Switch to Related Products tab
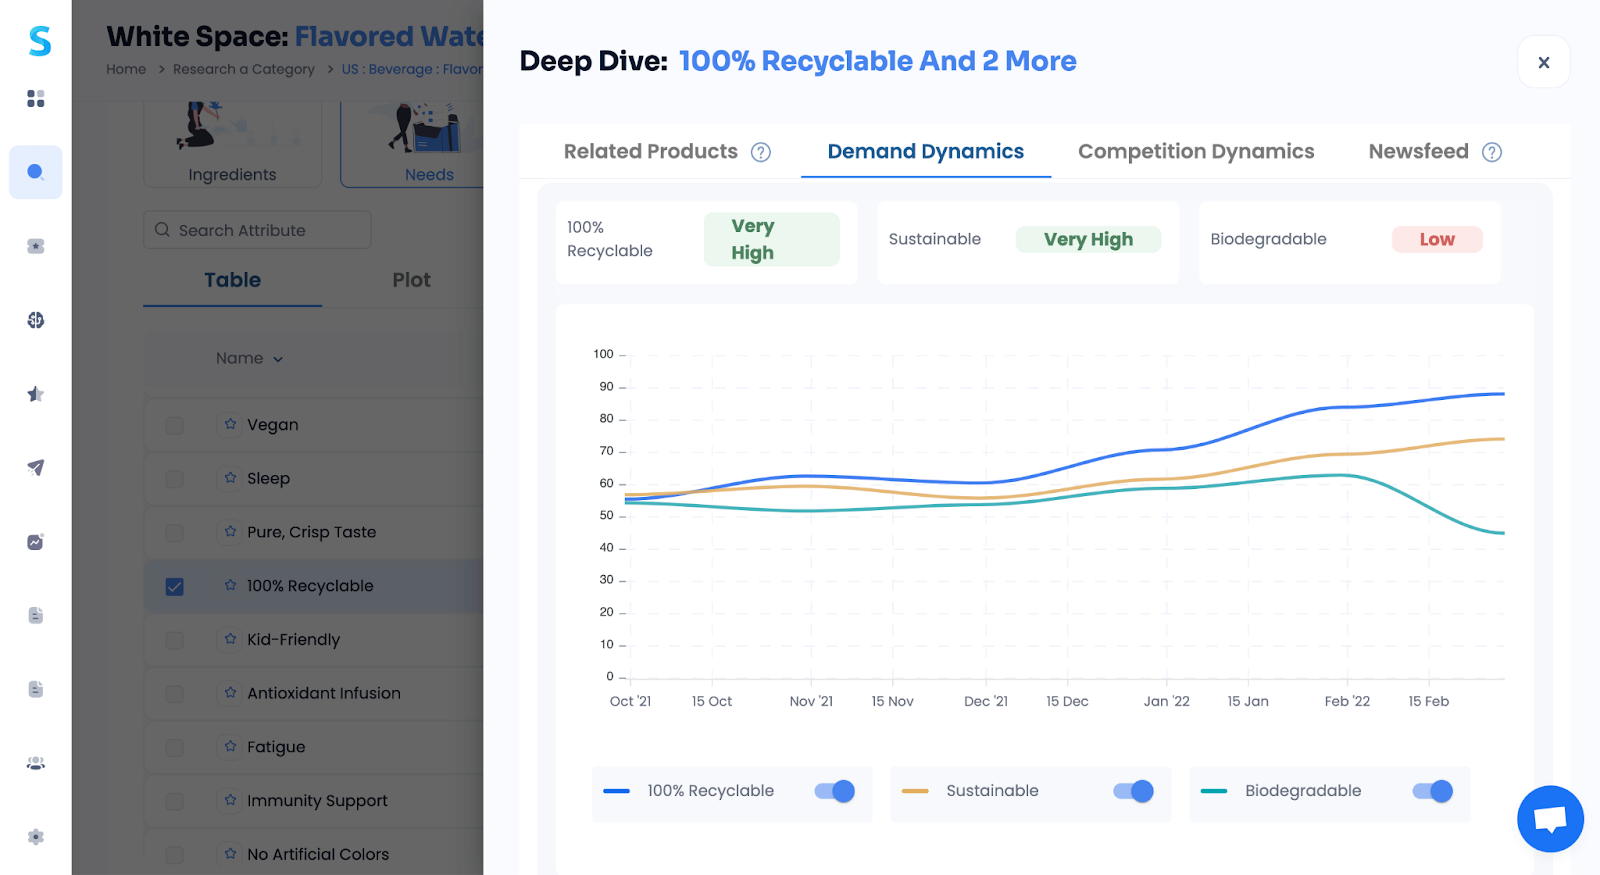The image size is (1600, 875). pyautogui.click(x=651, y=151)
